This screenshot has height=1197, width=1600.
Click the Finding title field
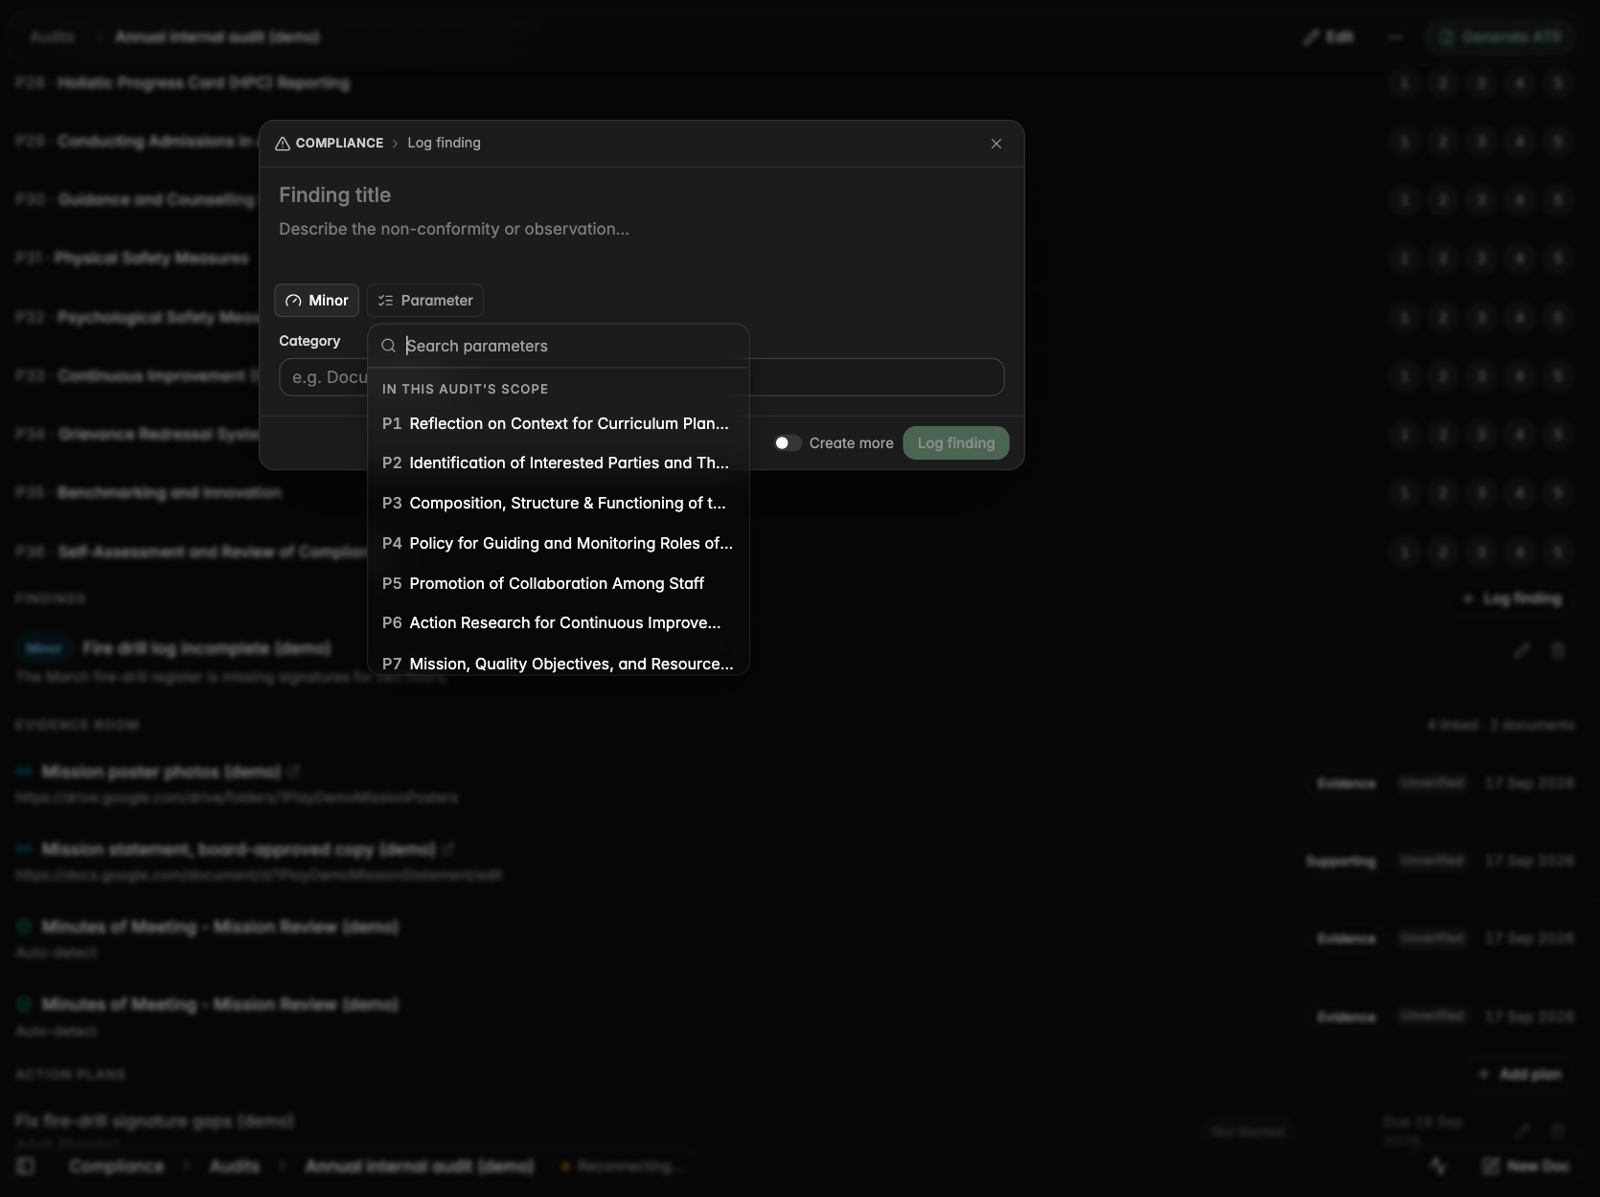[x=640, y=195]
